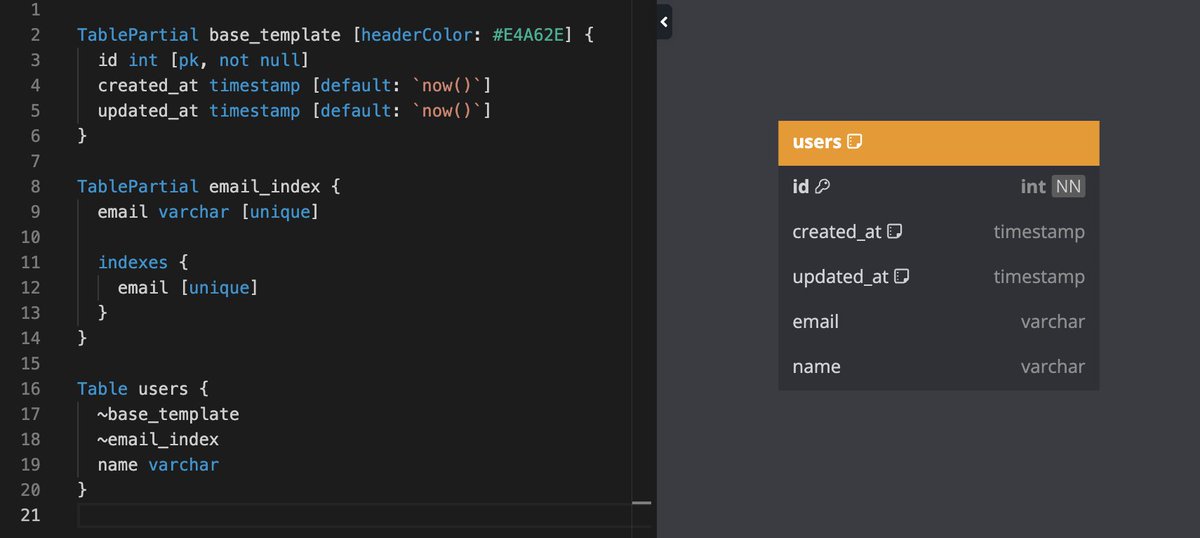Click the note icon beside created_at field
The height and width of the screenshot is (538, 1200).
click(895, 232)
